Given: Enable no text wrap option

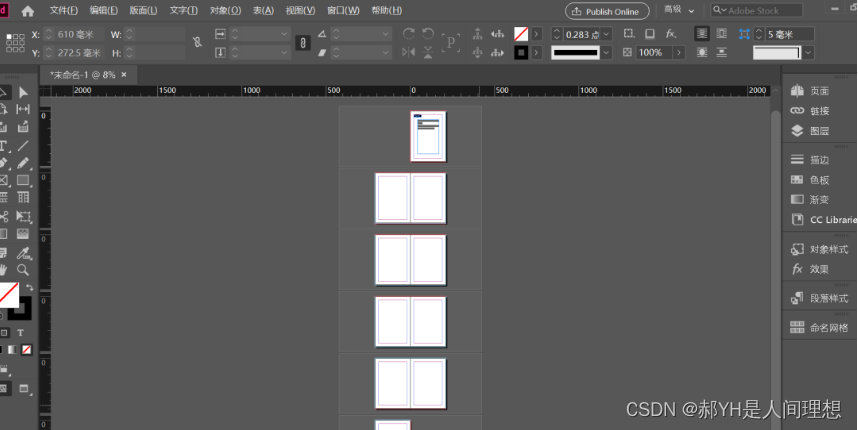Looking at the screenshot, I should click(702, 34).
